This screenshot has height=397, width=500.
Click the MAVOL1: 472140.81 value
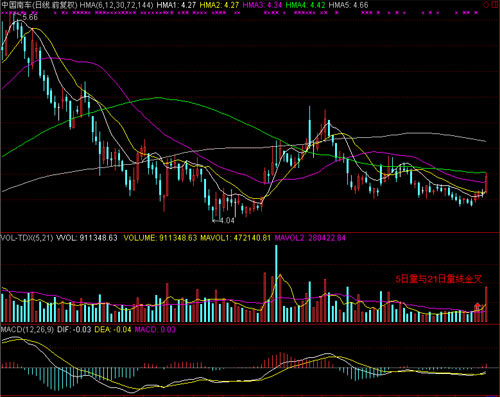pos(235,238)
